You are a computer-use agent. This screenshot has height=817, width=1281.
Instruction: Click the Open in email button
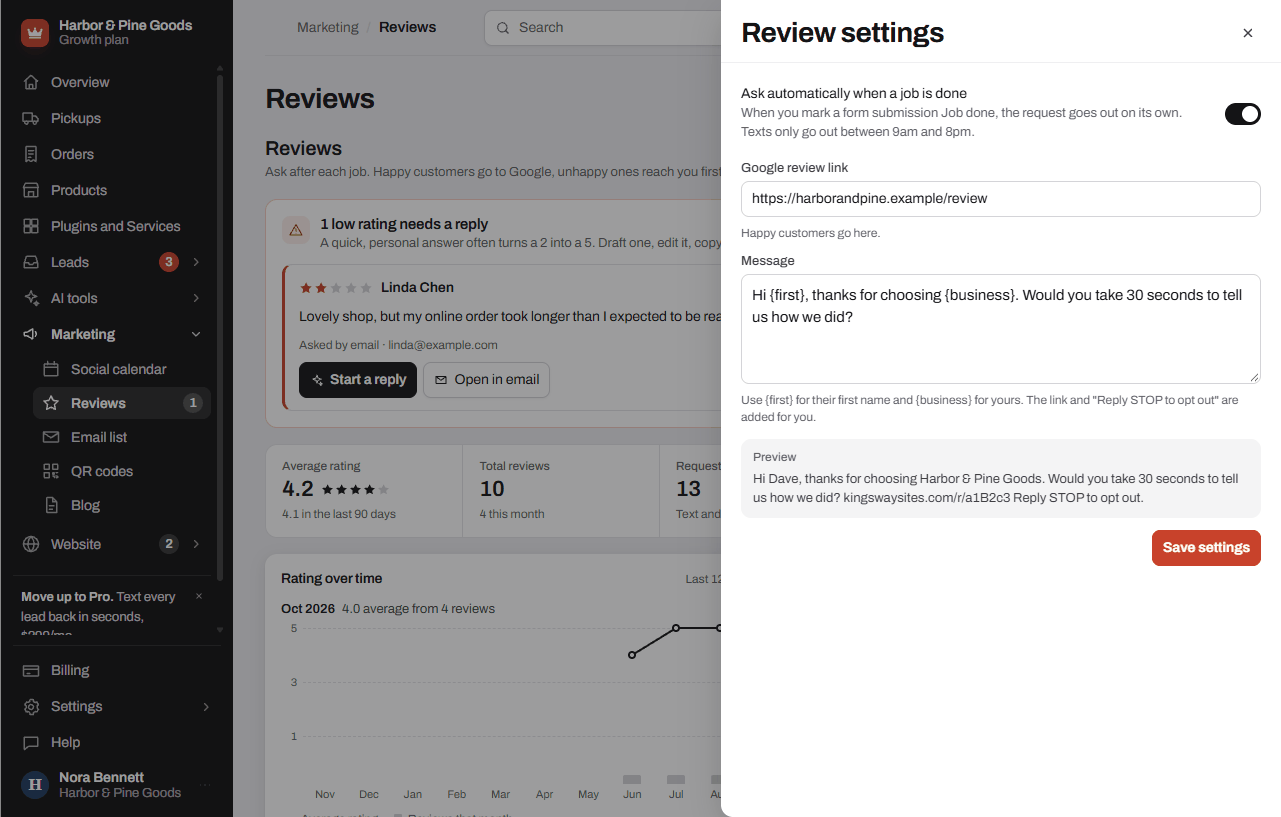click(486, 380)
